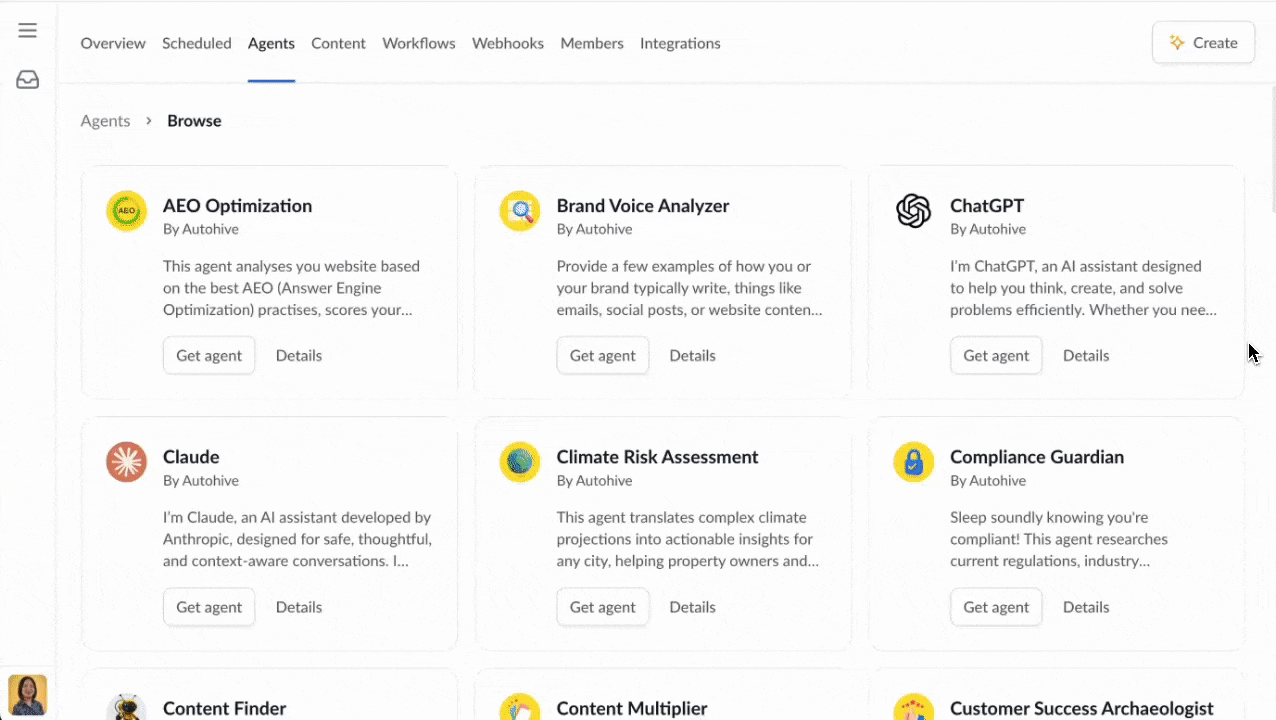The height and width of the screenshot is (720, 1276).
Task: Click the Agents breadcrumb link
Action: pyautogui.click(x=105, y=120)
